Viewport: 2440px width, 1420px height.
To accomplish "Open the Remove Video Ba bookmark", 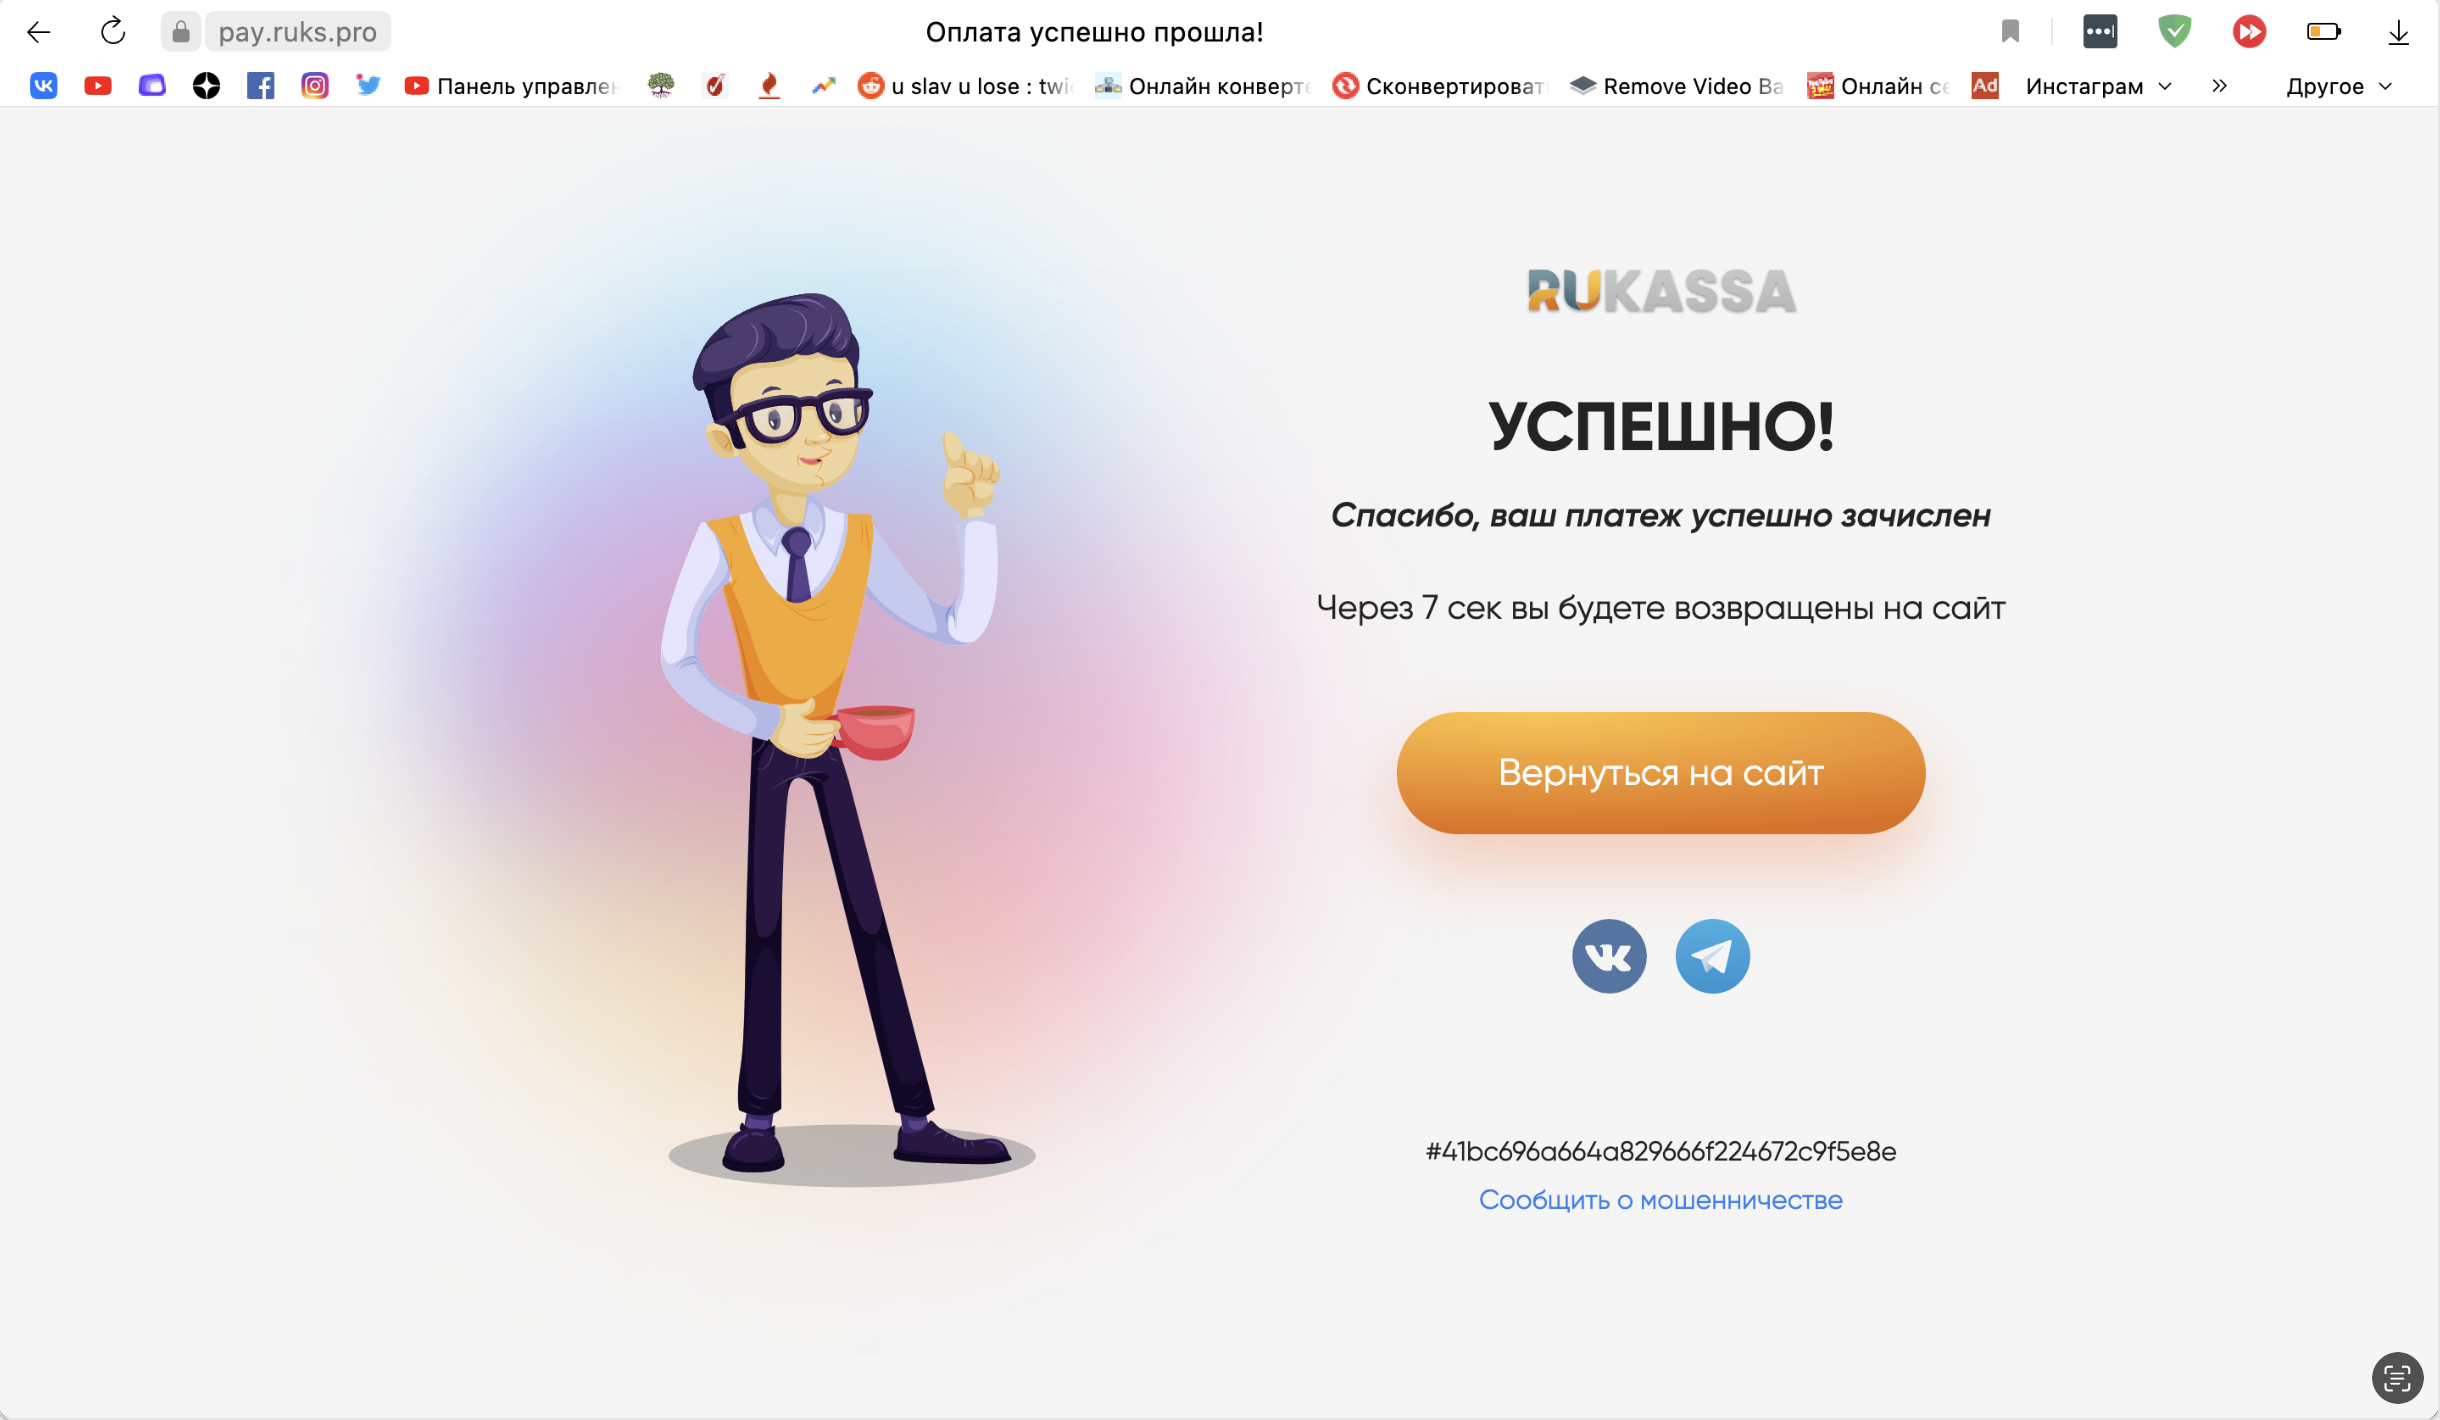I will (1676, 86).
